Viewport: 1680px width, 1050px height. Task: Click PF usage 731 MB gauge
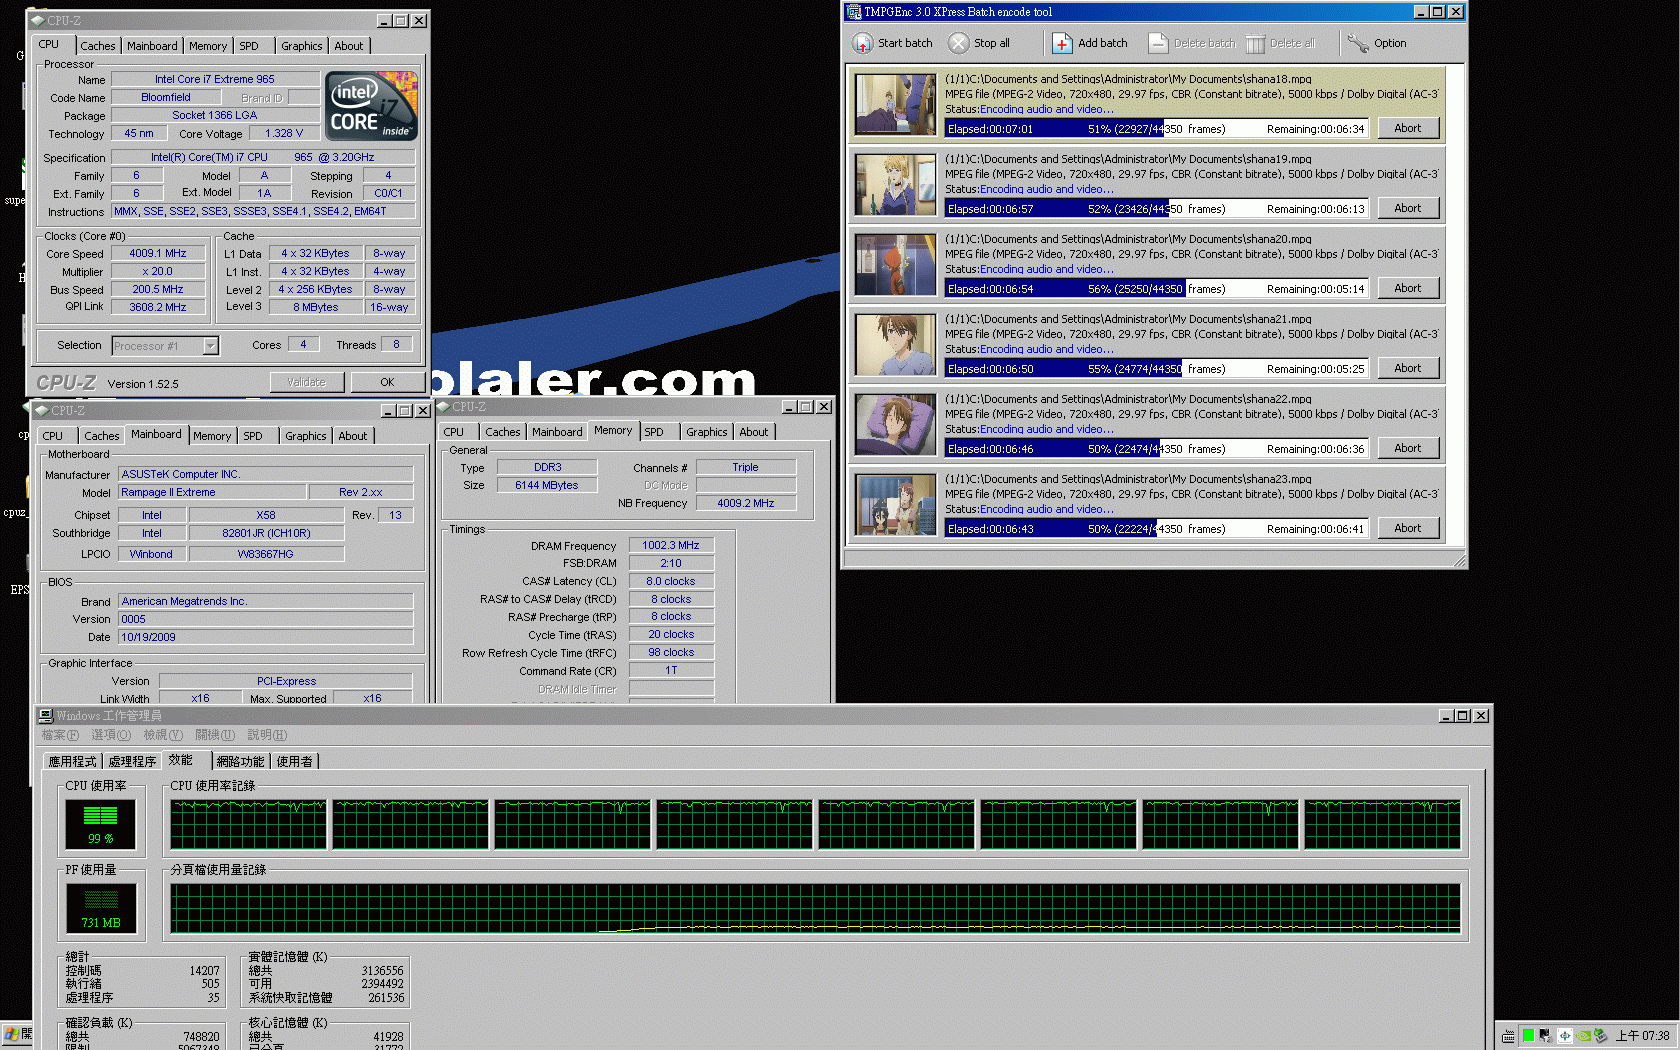point(100,908)
